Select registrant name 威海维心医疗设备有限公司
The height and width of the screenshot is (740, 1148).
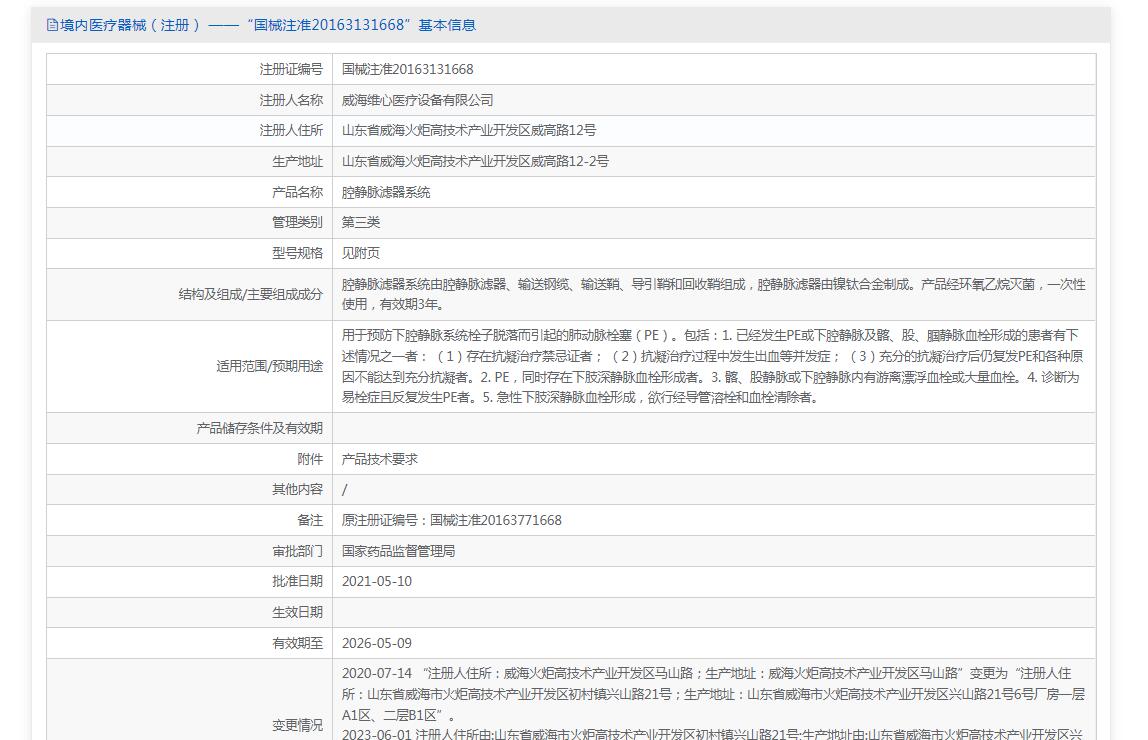(417, 100)
